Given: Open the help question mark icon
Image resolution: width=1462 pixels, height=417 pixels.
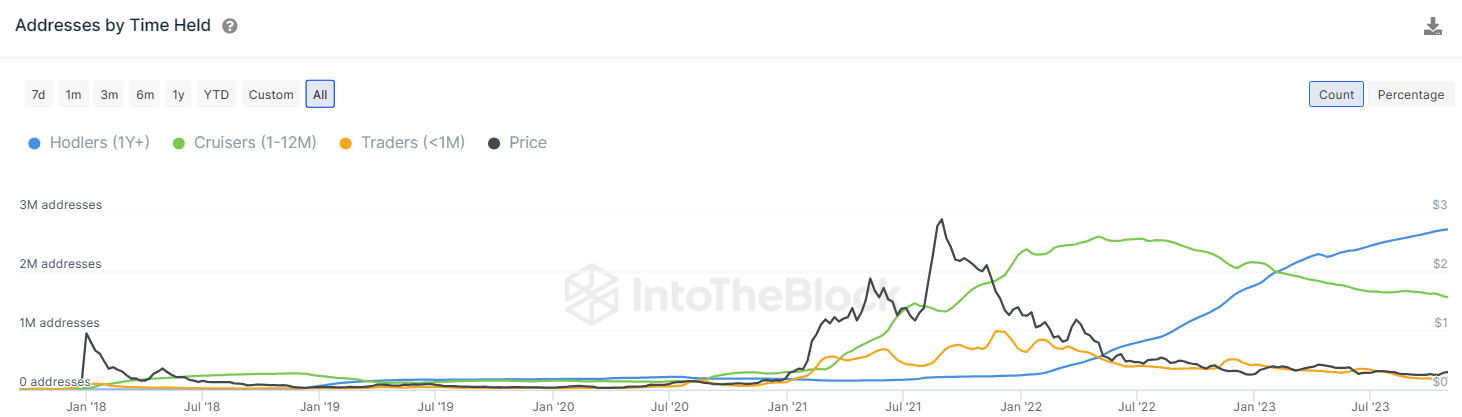Looking at the screenshot, I should click(x=230, y=27).
